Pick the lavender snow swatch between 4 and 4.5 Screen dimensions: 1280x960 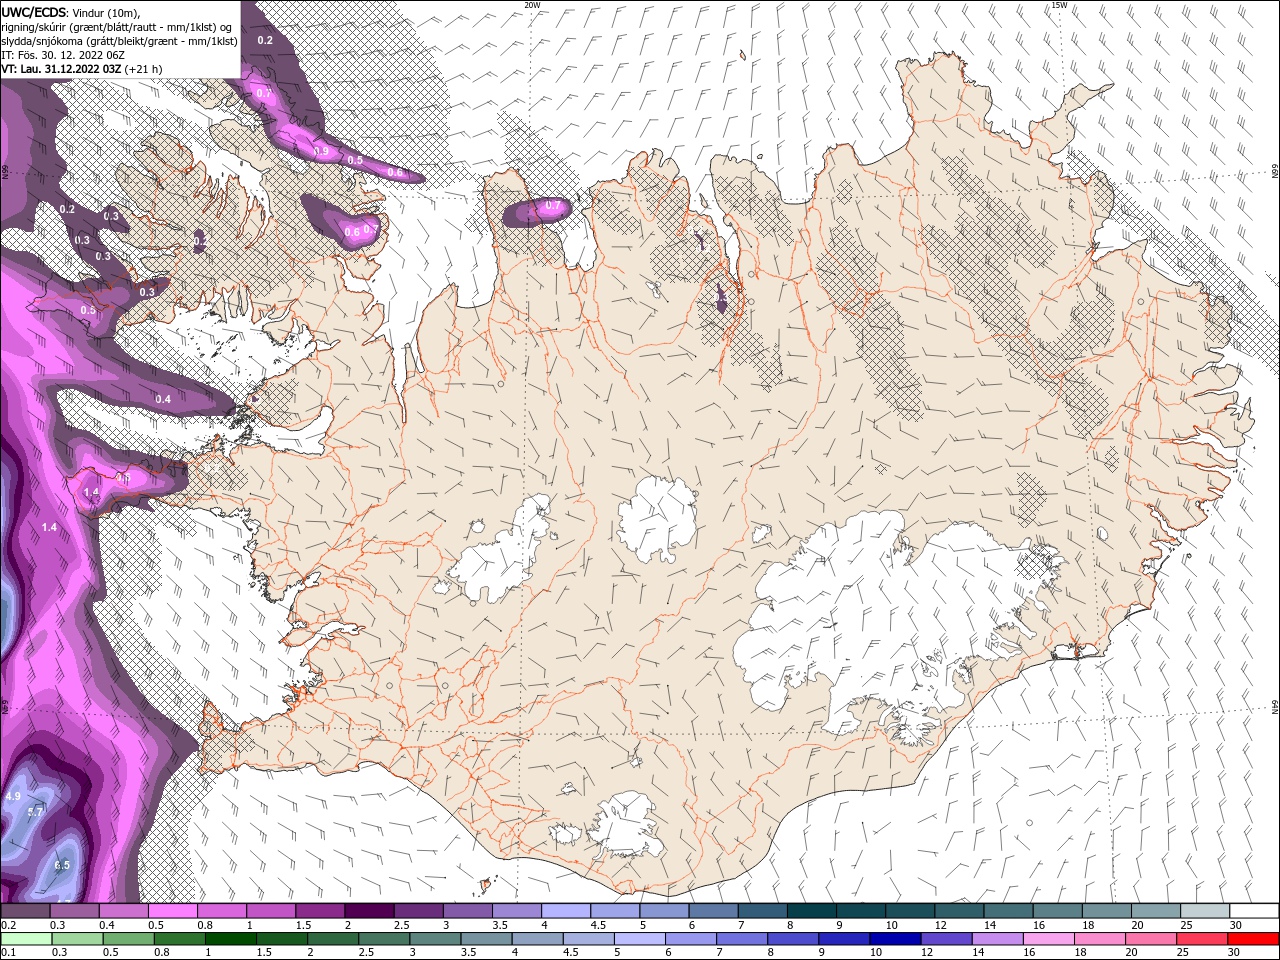564,911
